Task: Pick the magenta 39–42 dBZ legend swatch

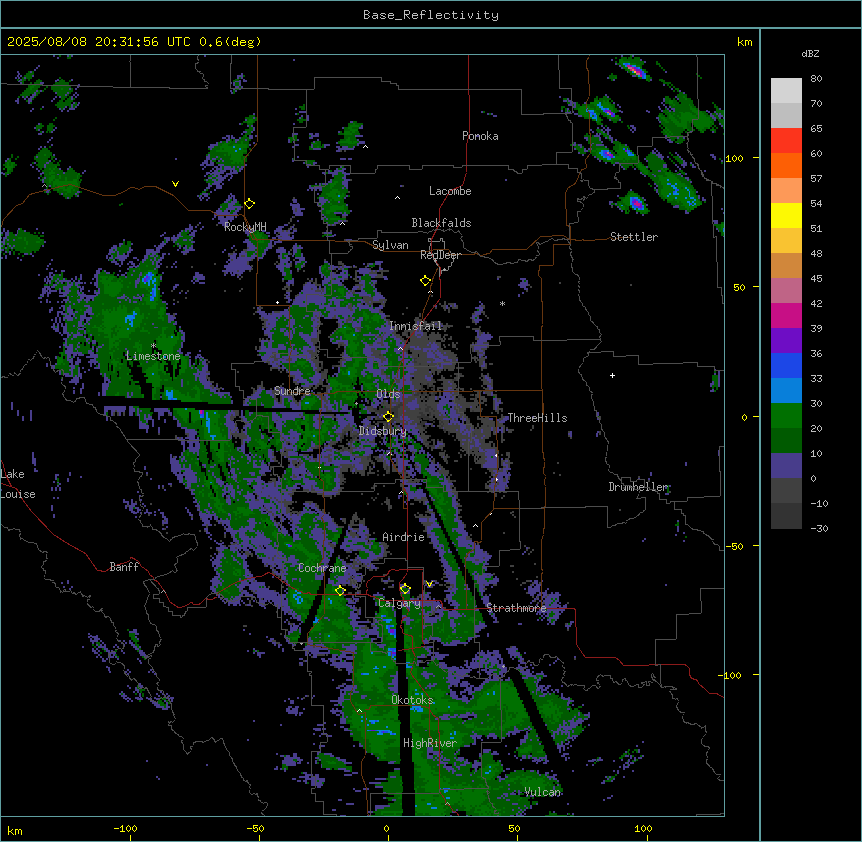Action: point(786,315)
